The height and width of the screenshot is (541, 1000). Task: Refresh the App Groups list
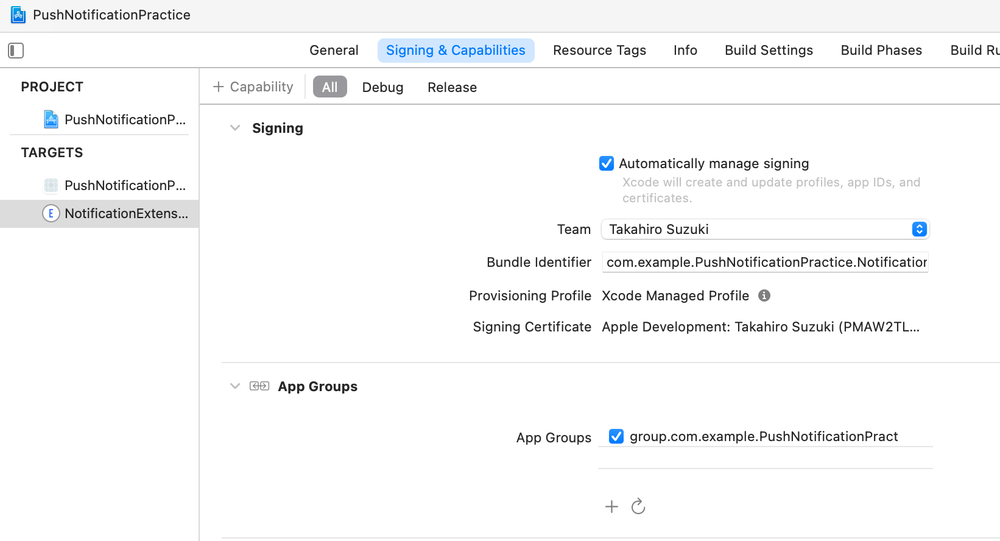pos(638,507)
